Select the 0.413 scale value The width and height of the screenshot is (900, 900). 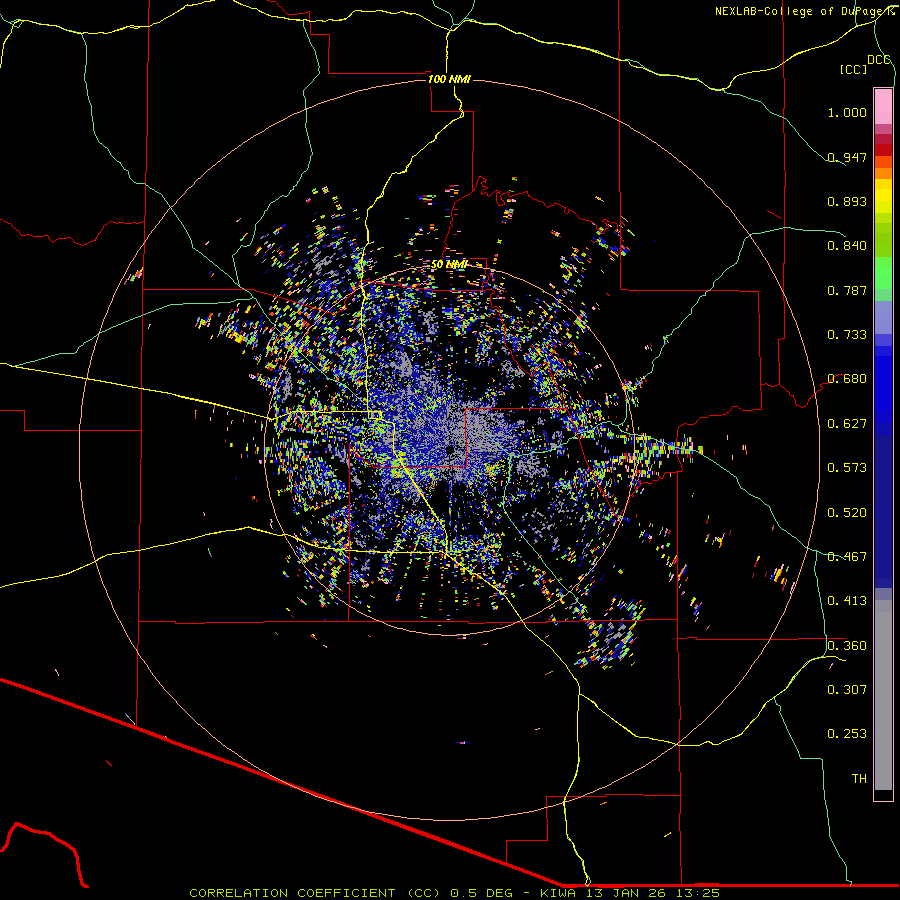click(x=847, y=601)
